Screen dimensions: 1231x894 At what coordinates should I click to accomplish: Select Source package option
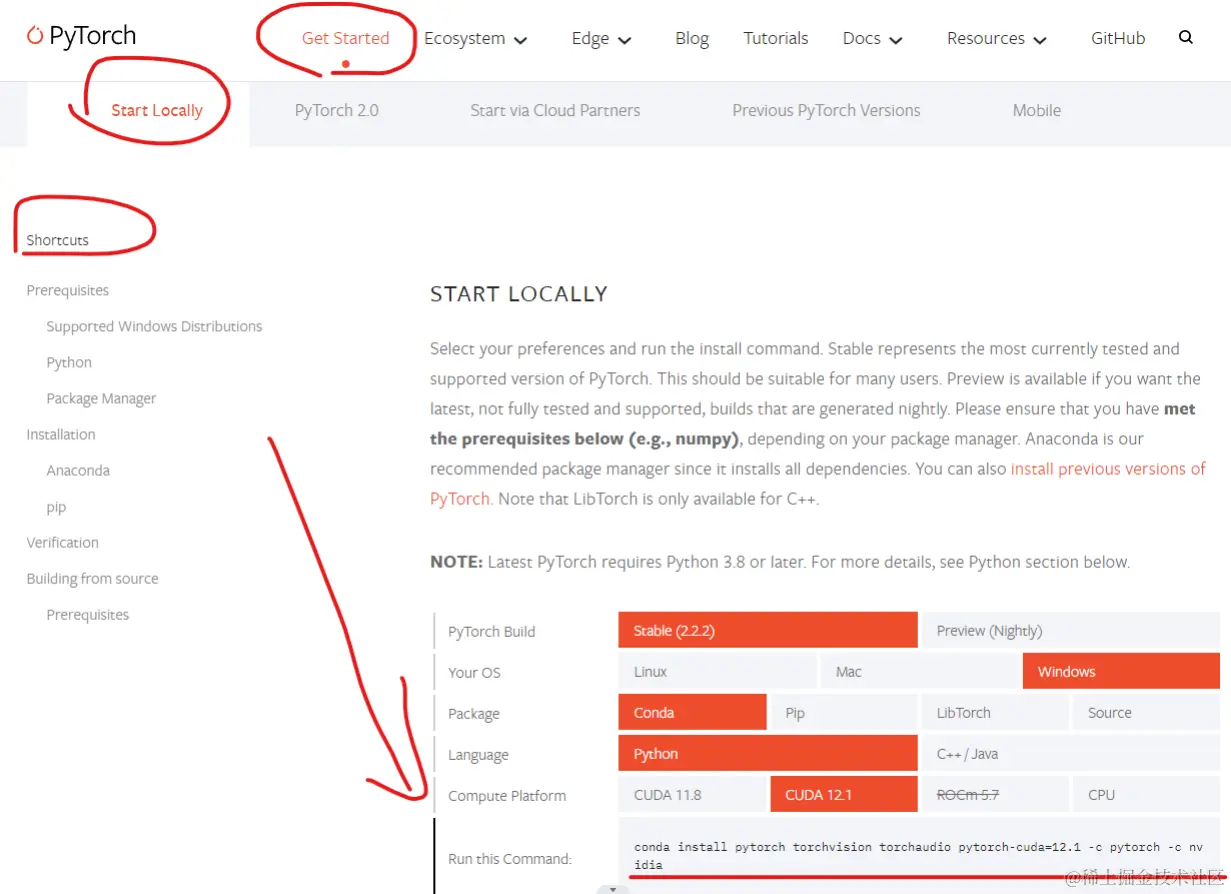(x=1147, y=712)
